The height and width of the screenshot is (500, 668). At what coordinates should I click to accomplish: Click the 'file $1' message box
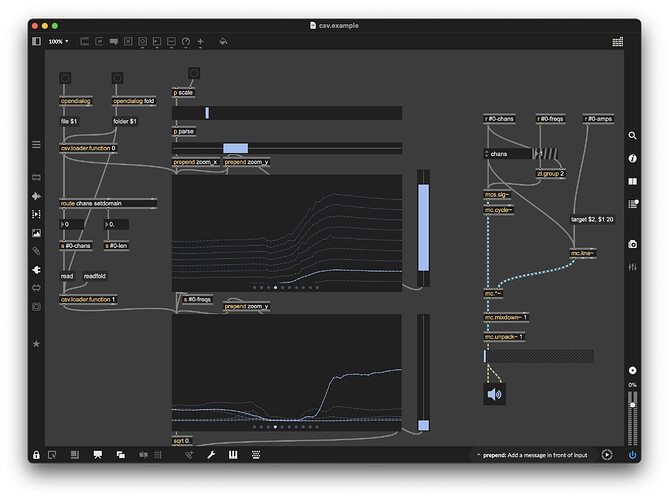(x=69, y=121)
